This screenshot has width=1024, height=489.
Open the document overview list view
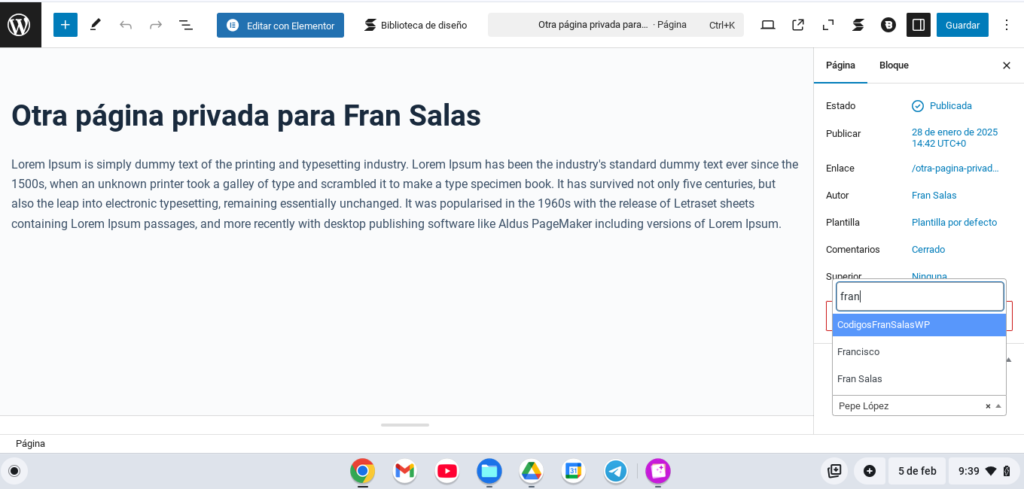[x=186, y=25]
